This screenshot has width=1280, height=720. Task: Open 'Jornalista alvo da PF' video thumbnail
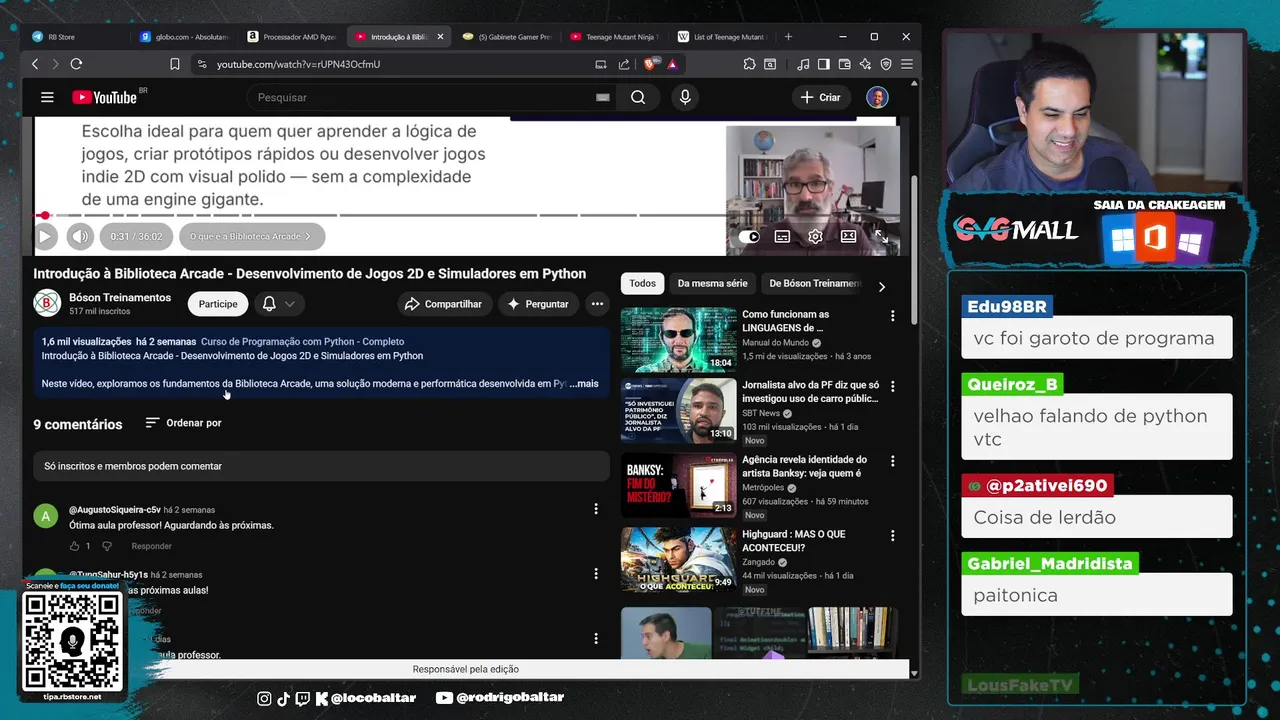coord(679,410)
